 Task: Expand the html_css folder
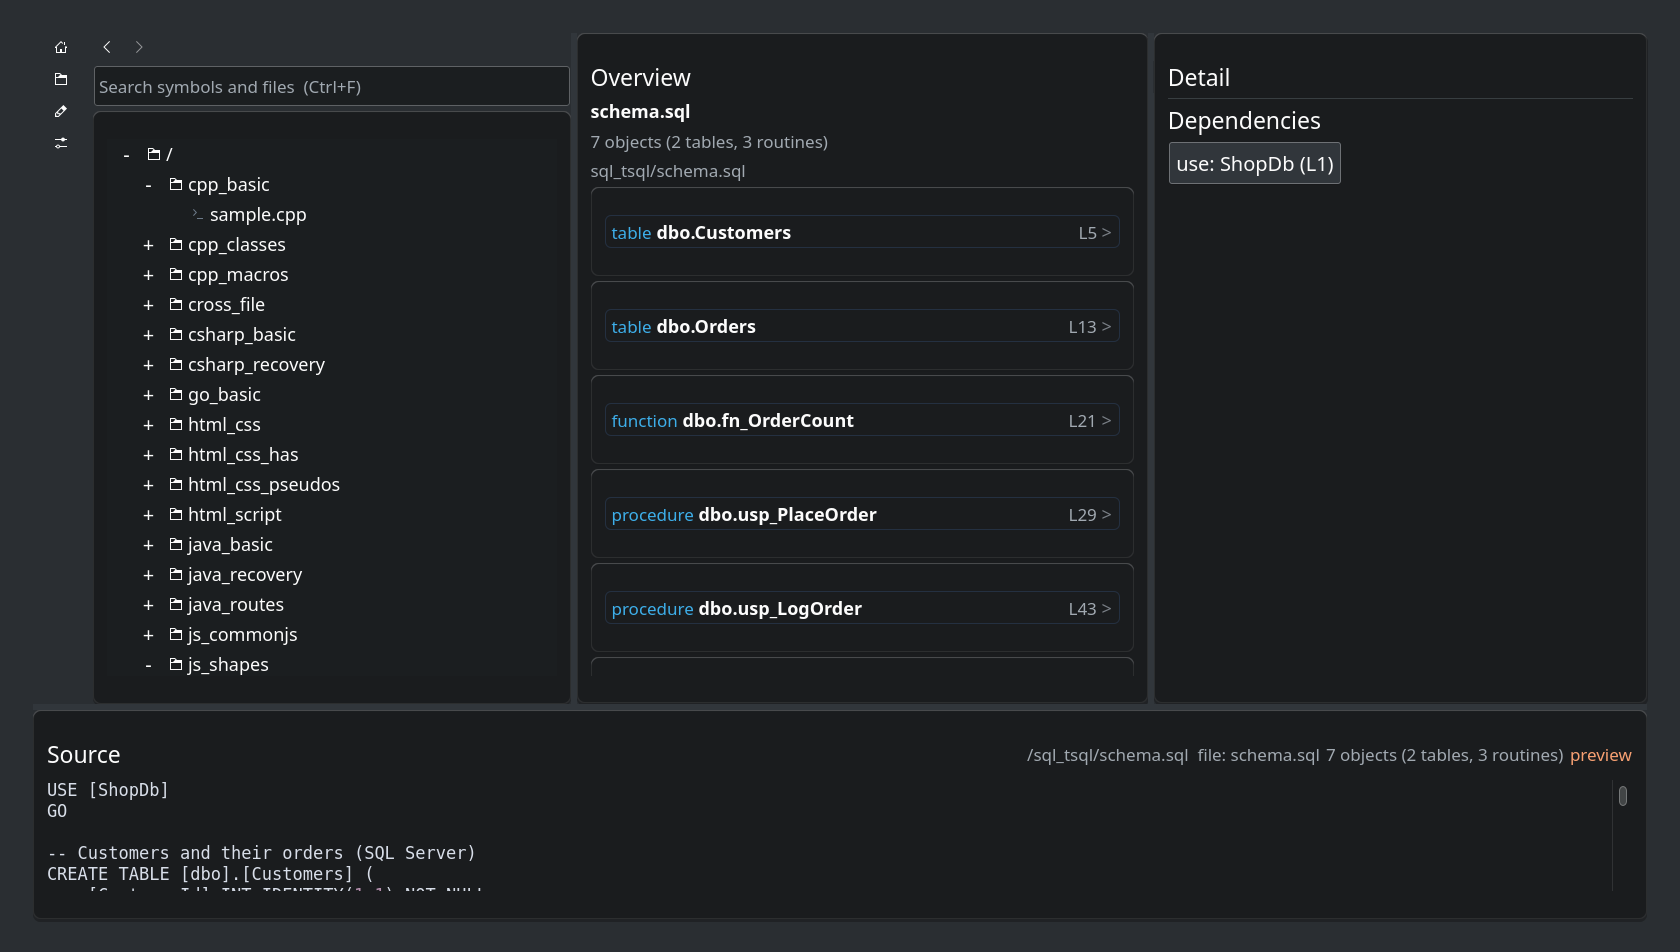click(148, 425)
